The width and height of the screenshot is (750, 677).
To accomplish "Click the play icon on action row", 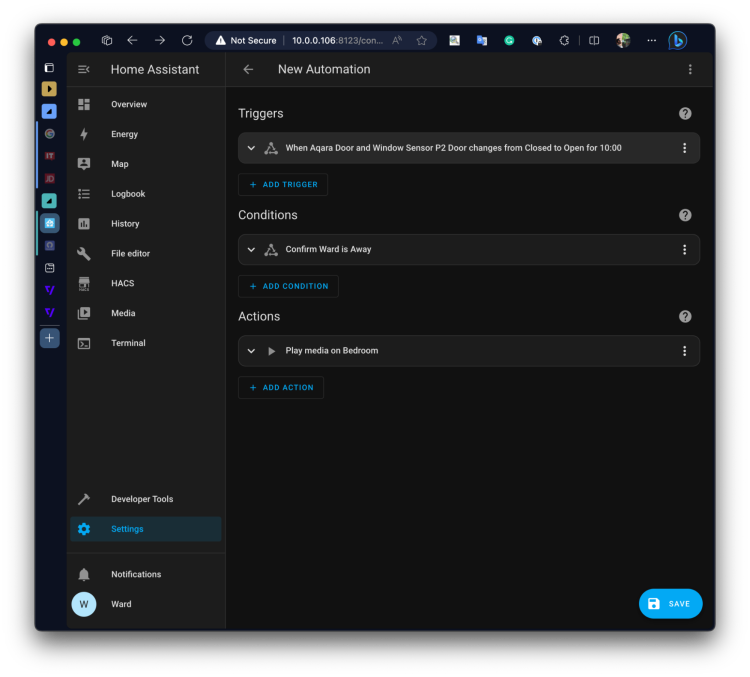I will pyautogui.click(x=271, y=351).
